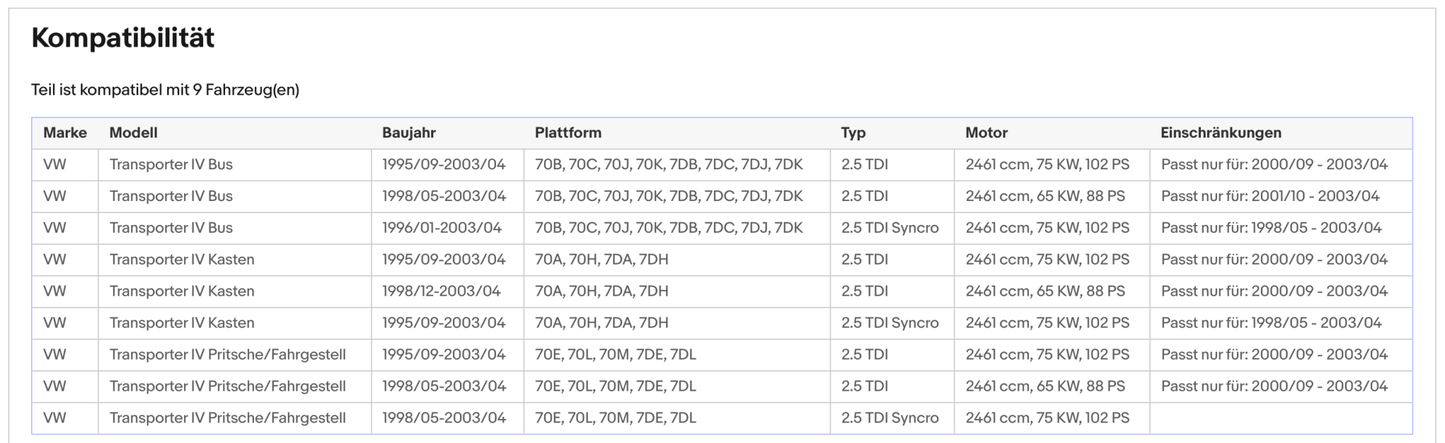Click the Plattform cell of the 1996/01 Bus row

coord(668,228)
